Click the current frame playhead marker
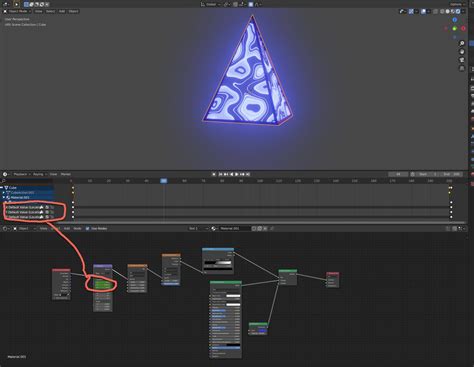 [x=164, y=181]
